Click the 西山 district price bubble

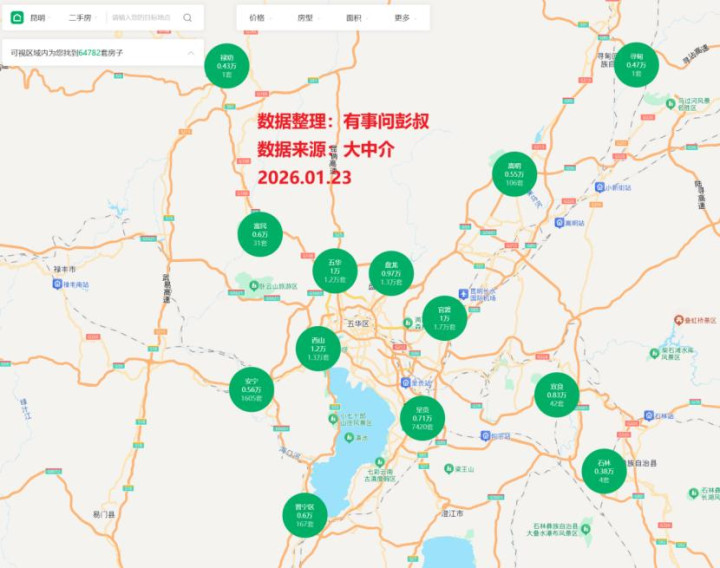pos(318,349)
